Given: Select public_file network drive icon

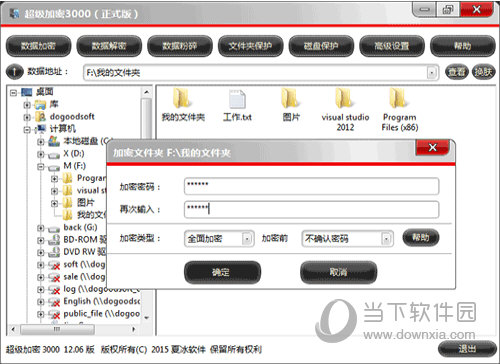Looking at the screenshot, I should tap(54, 314).
